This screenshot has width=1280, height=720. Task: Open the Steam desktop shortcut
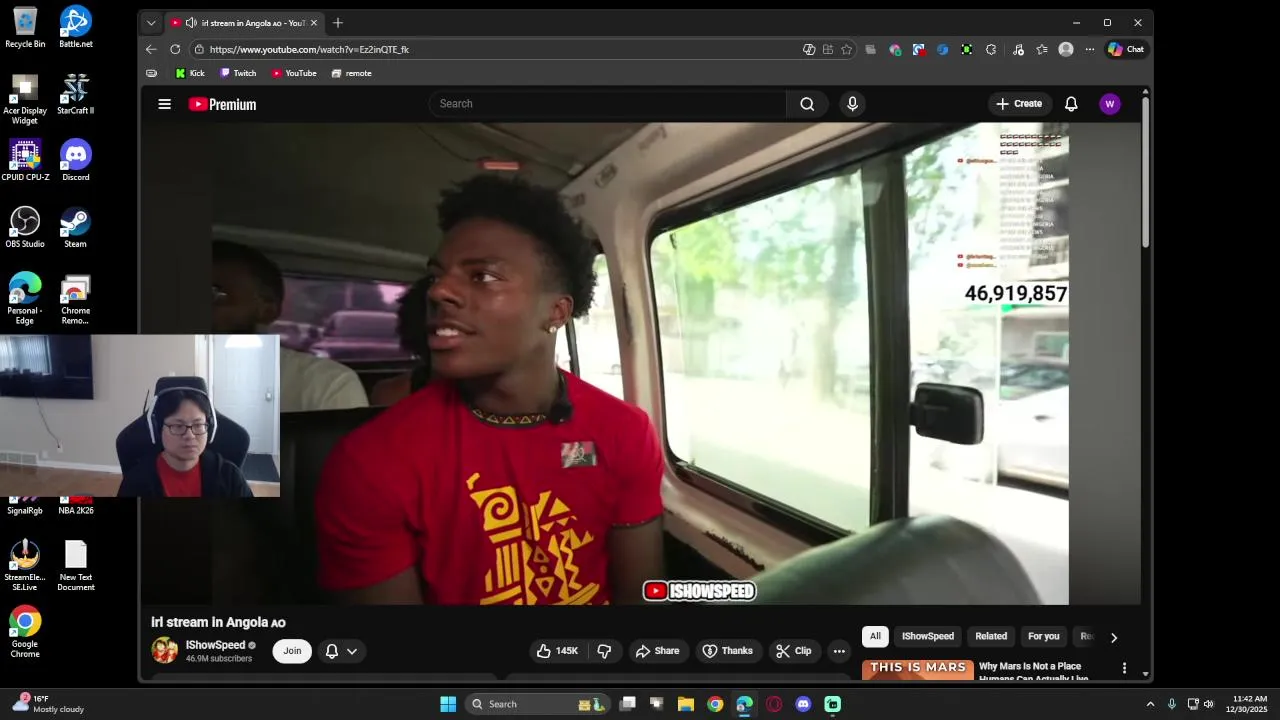click(76, 227)
